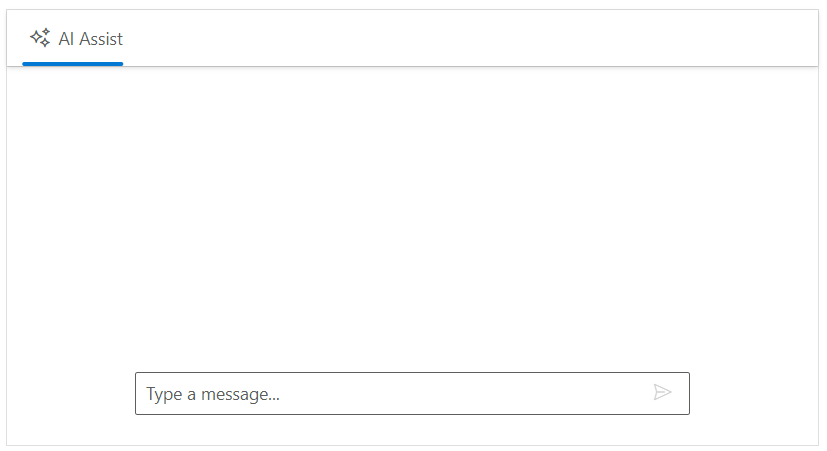This screenshot has width=827, height=451.
Task: Activate the AI Assist header tab
Action: tap(73, 39)
